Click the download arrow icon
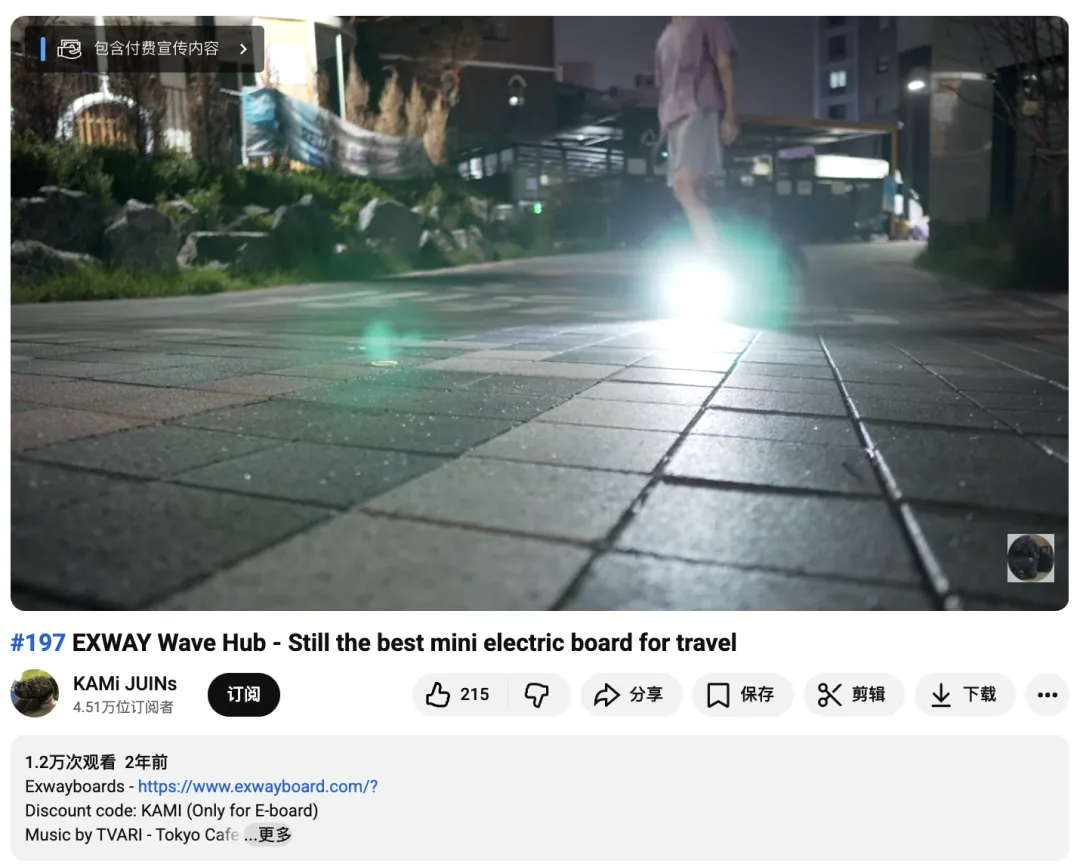Viewport: 1080px width, 867px height. point(941,695)
